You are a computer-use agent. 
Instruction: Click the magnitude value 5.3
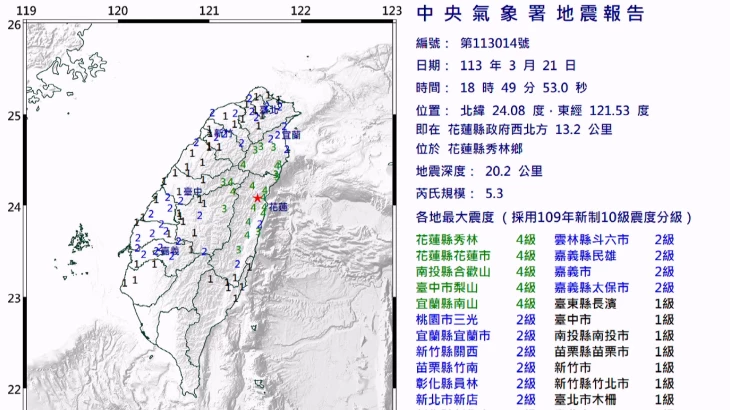pos(494,193)
